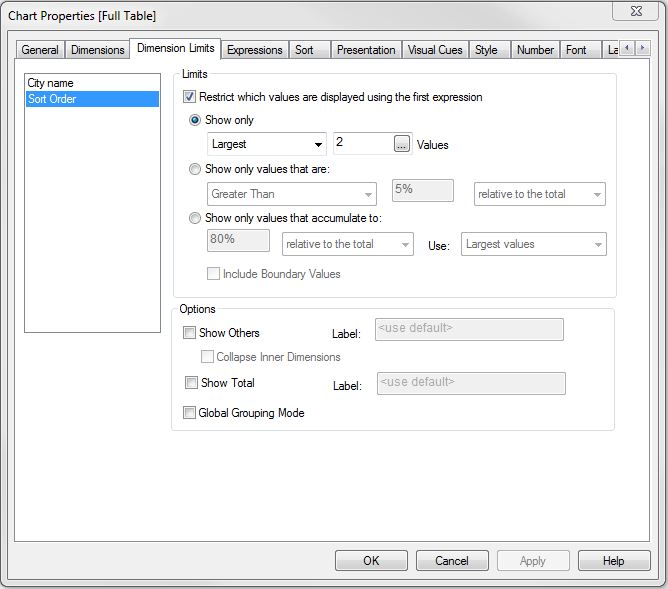Viewport: 668px width, 589px height.
Task: Click the ellipsis button beside the values field
Action: click(x=402, y=144)
